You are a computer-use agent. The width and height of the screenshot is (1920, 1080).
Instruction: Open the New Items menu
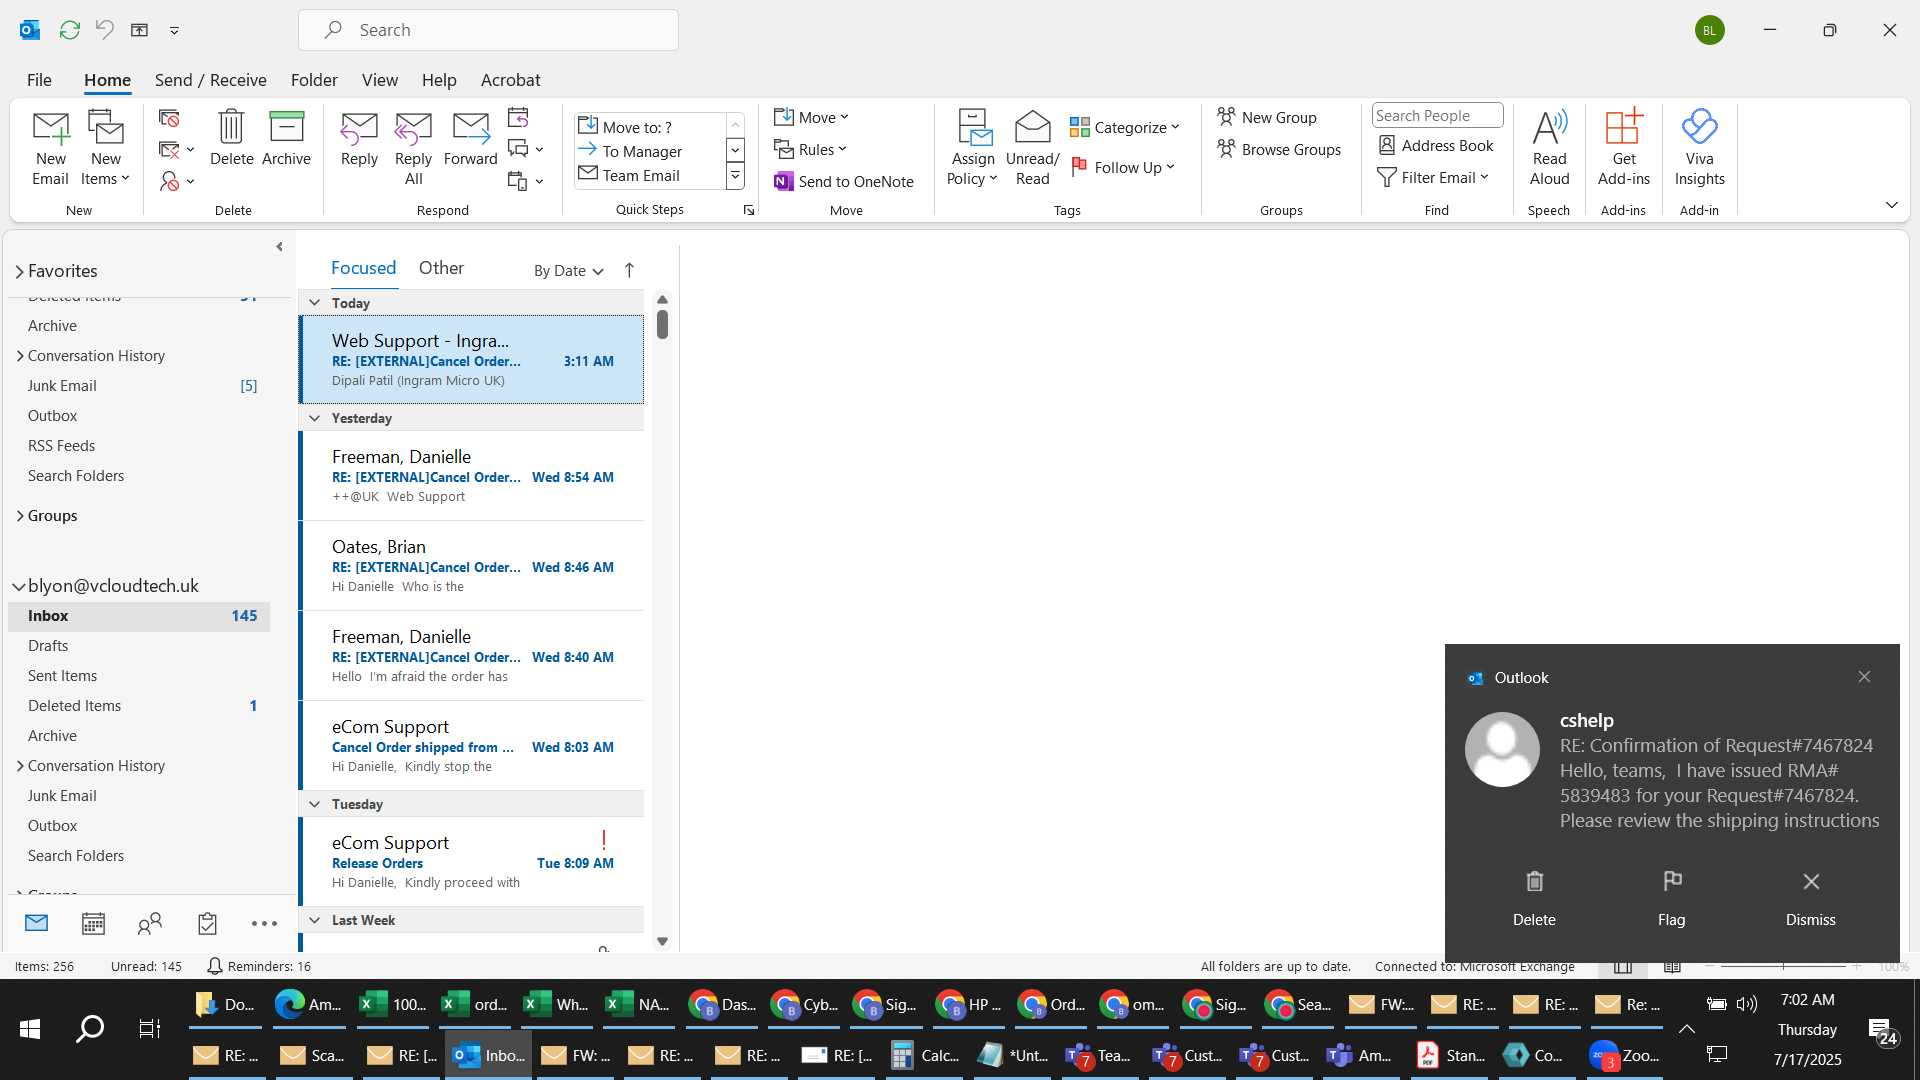tap(105, 148)
